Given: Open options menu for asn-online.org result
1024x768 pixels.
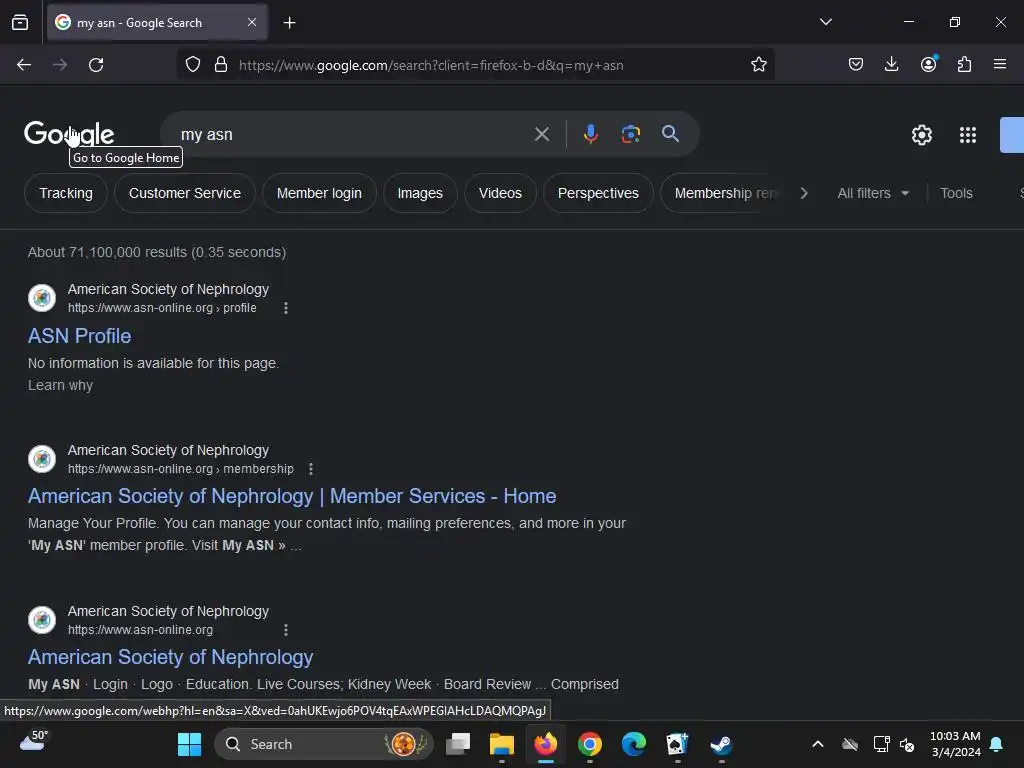Looking at the screenshot, I should [285, 630].
